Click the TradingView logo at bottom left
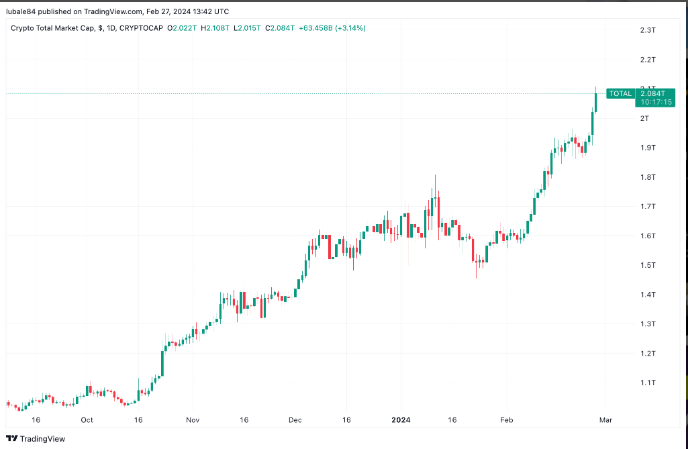Screen dimensions: 688x449 point(36,438)
